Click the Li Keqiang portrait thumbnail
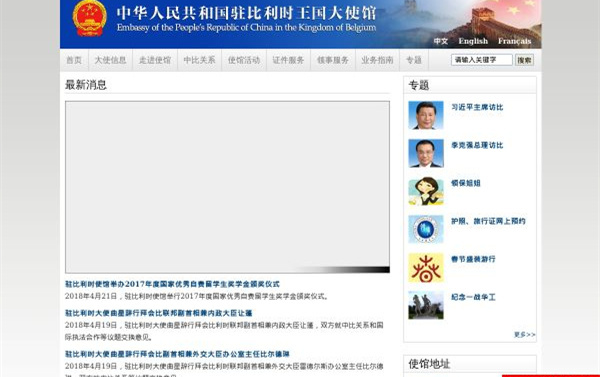The image size is (600, 377). point(426,153)
